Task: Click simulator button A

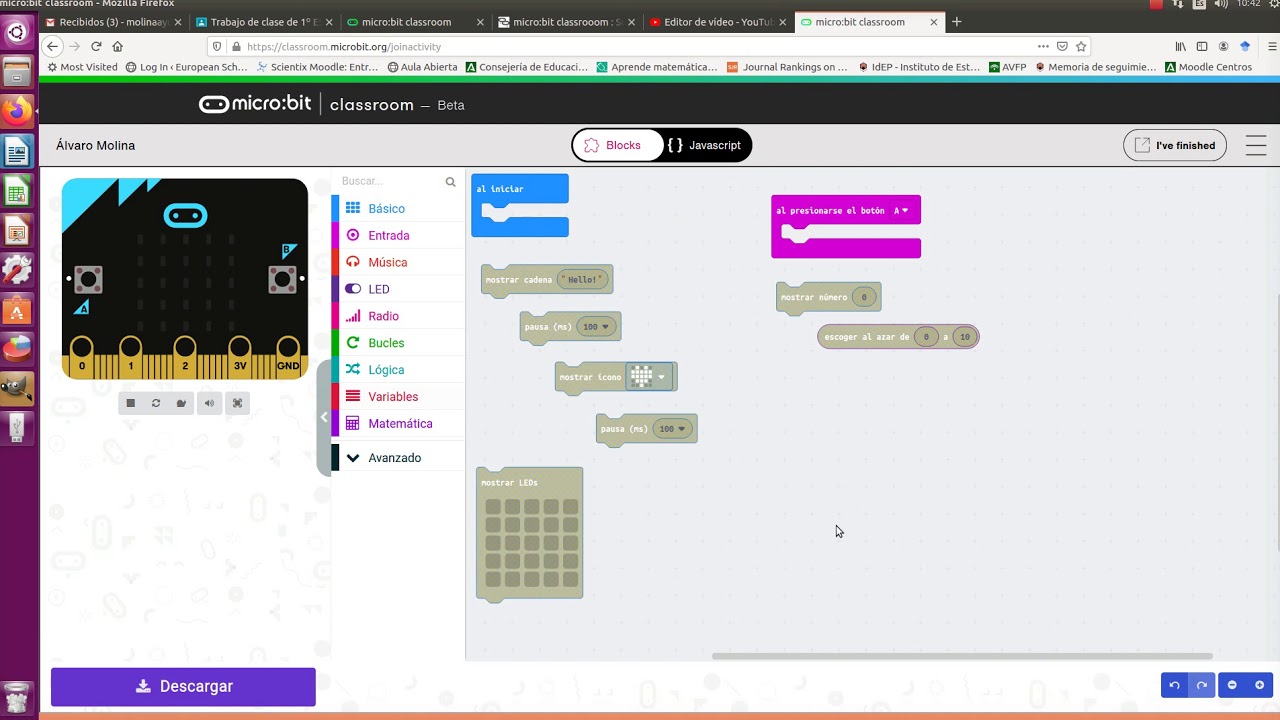Action: click(x=88, y=279)
